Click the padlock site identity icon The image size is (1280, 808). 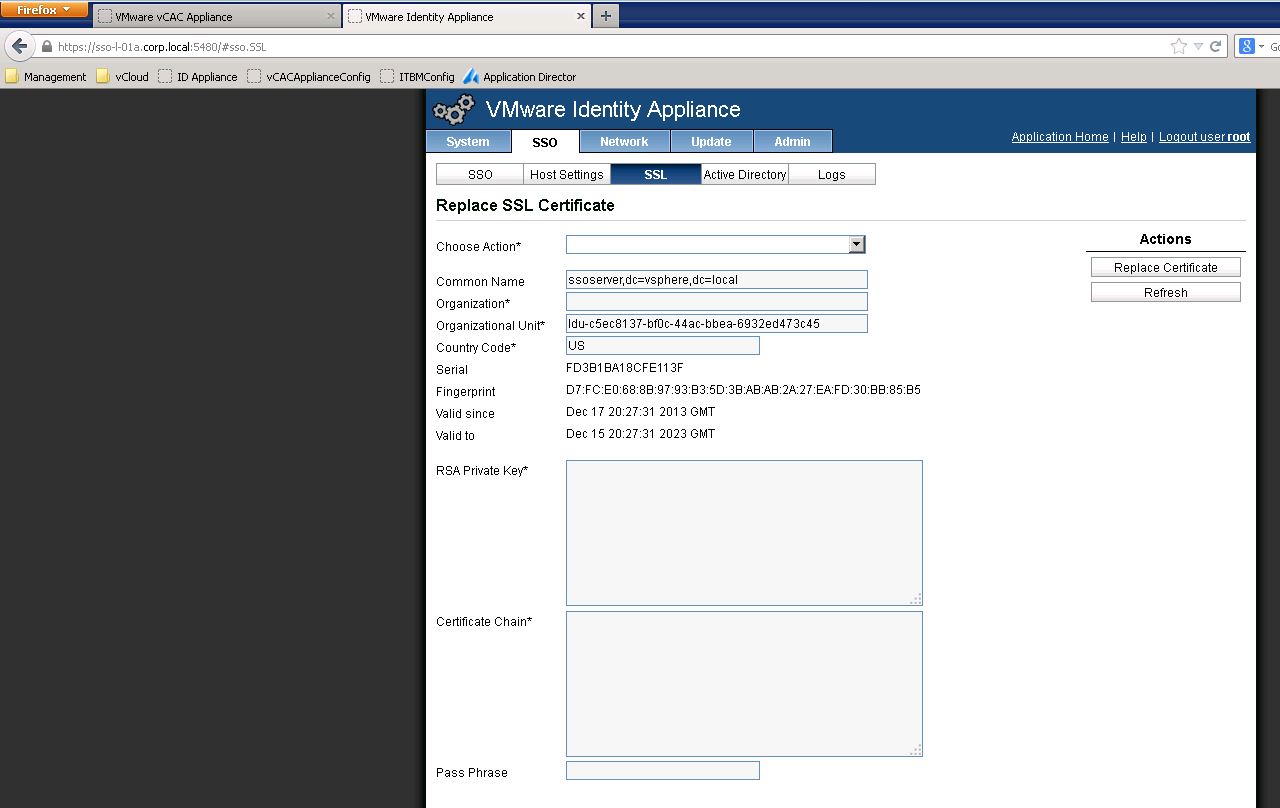[x=46, y=46]
